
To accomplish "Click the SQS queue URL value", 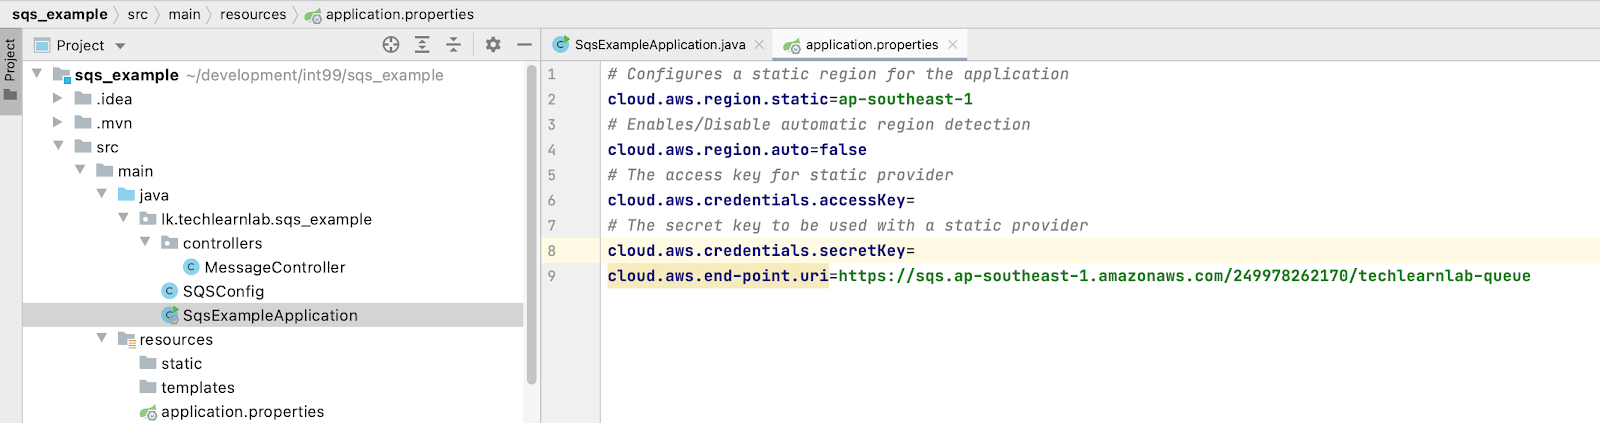I will click(x=1185, y=276).
